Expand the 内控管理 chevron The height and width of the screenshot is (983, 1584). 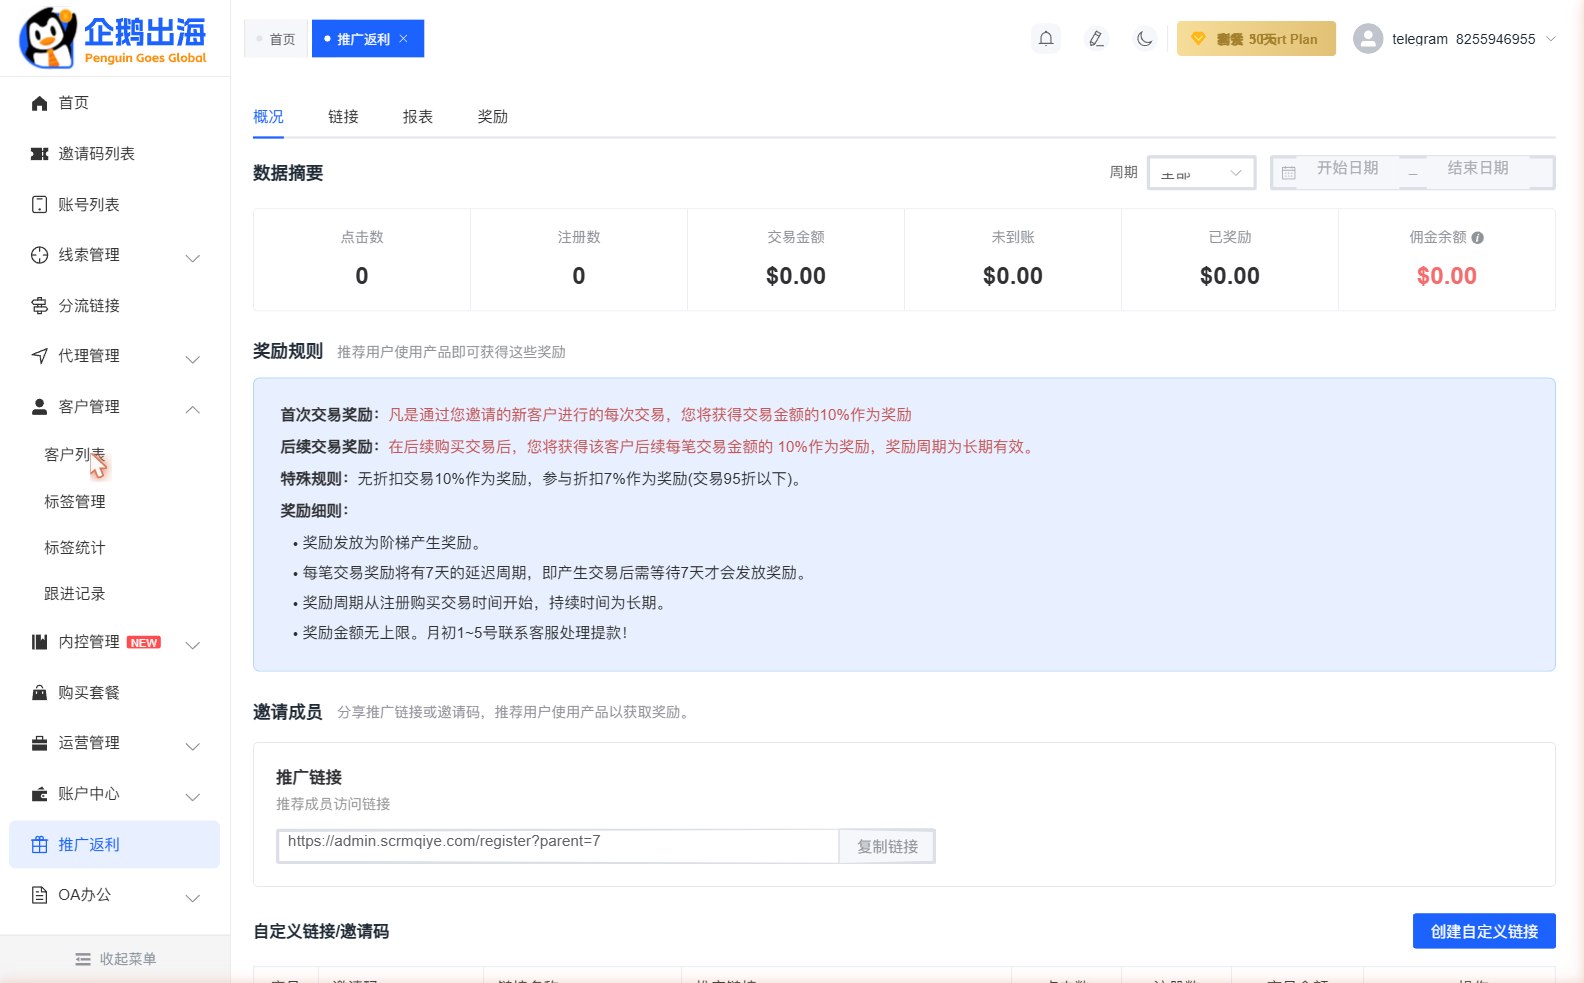point(193,645)
